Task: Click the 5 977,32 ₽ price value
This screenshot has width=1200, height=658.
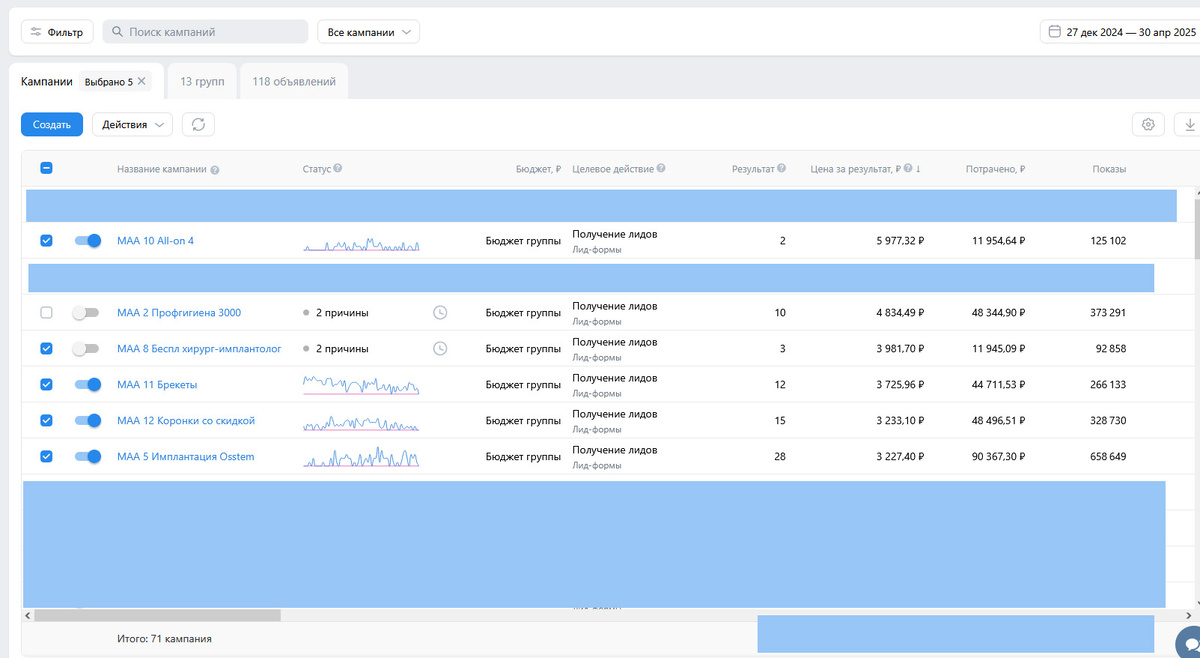Action: (x=900, y=241)
